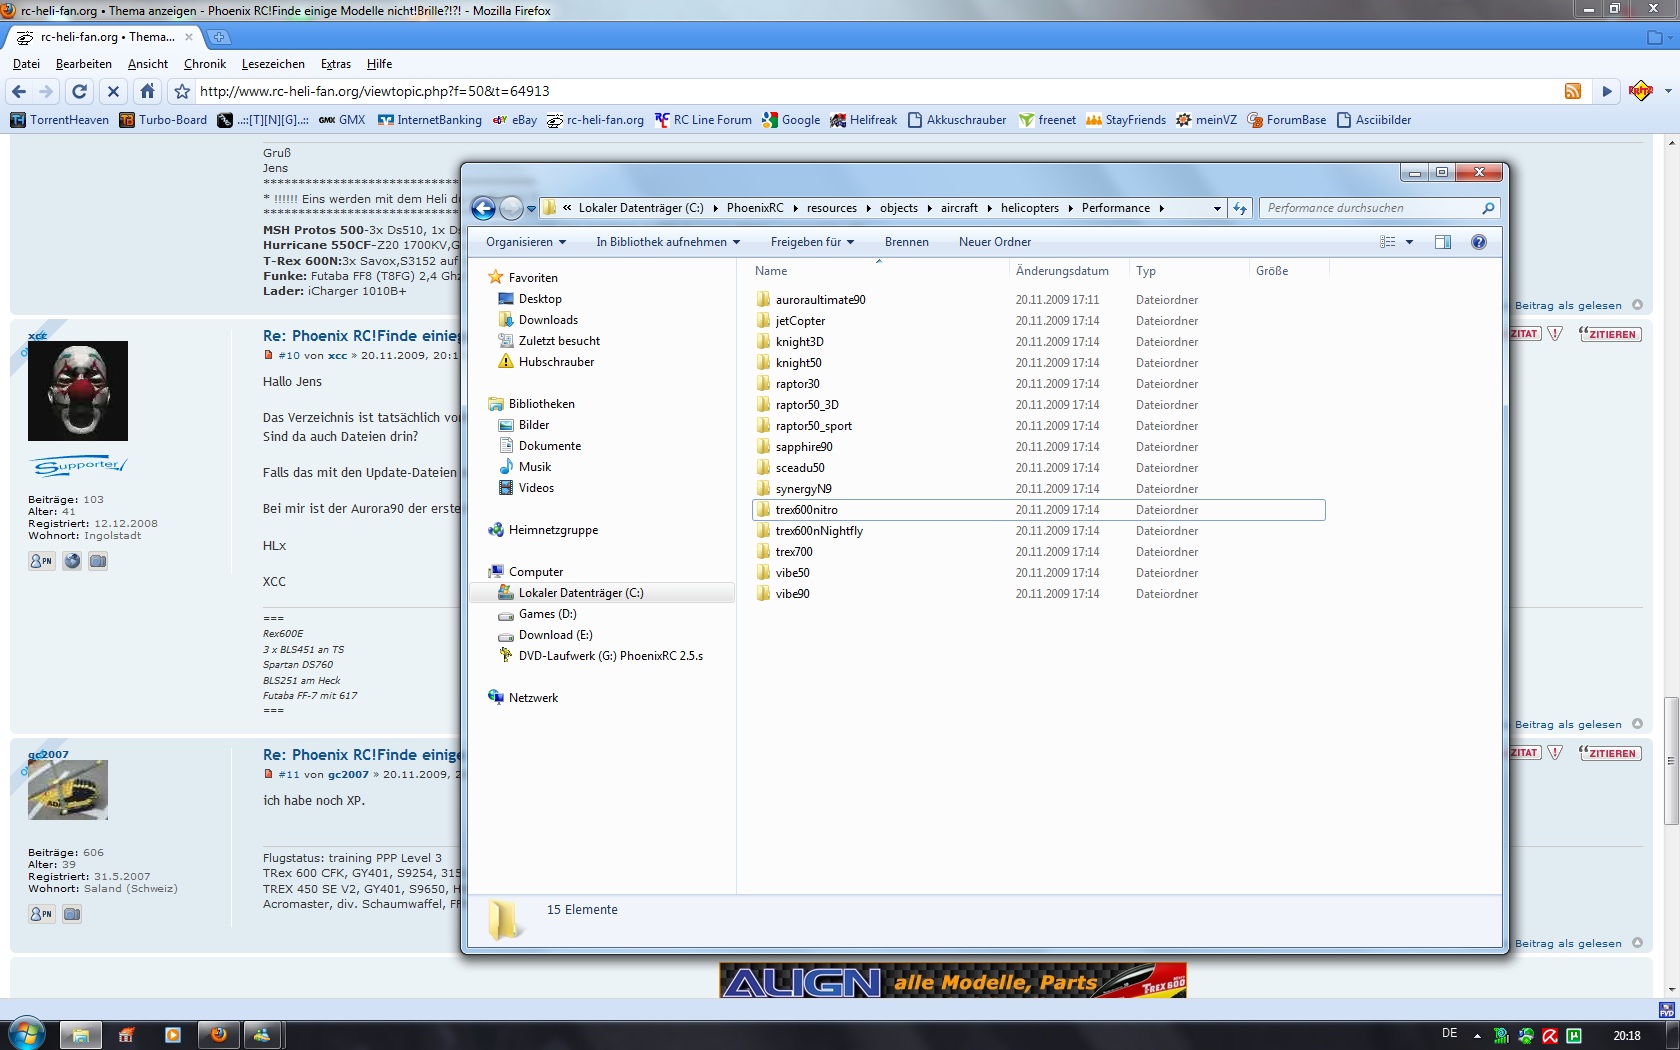Open xcc website globe icon
1680x1050 pixels.
click(x=72, y=561)
